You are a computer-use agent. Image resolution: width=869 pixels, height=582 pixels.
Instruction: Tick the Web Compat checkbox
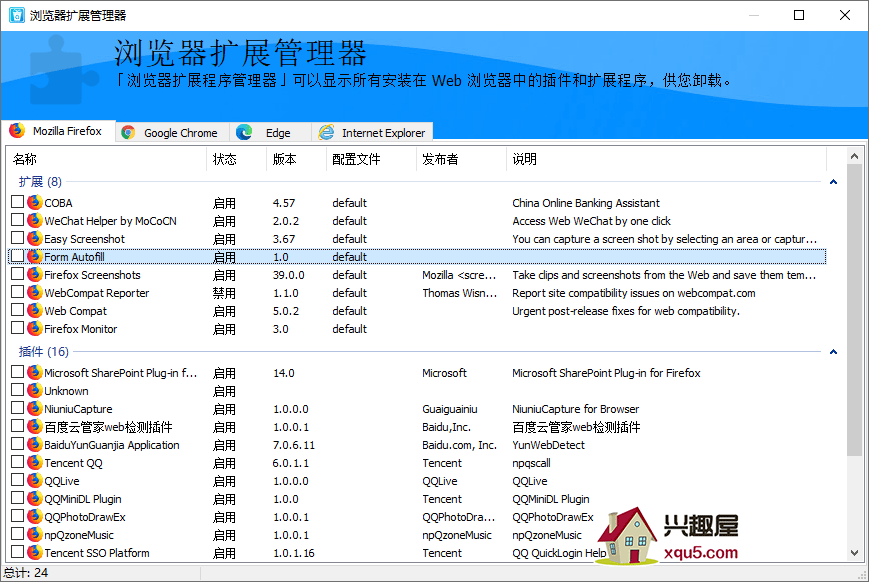click(17, 310)
